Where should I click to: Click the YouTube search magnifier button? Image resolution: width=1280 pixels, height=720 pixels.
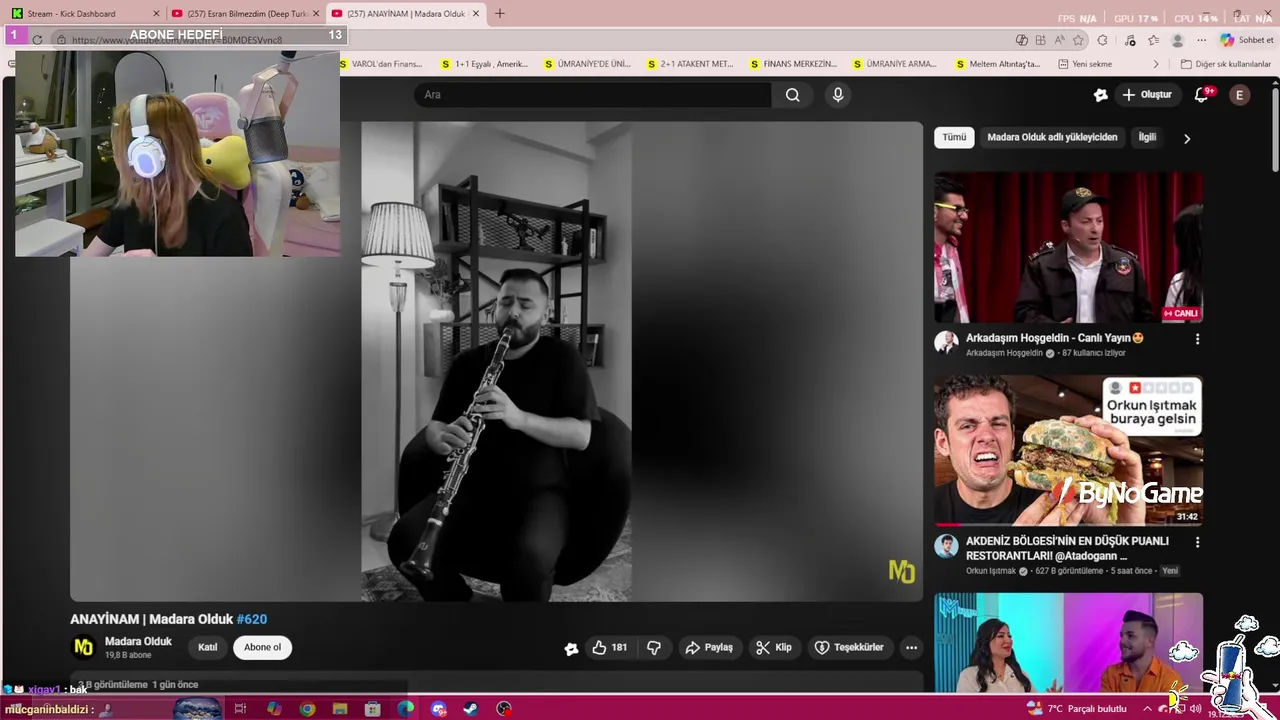click(x=792, y=95)
